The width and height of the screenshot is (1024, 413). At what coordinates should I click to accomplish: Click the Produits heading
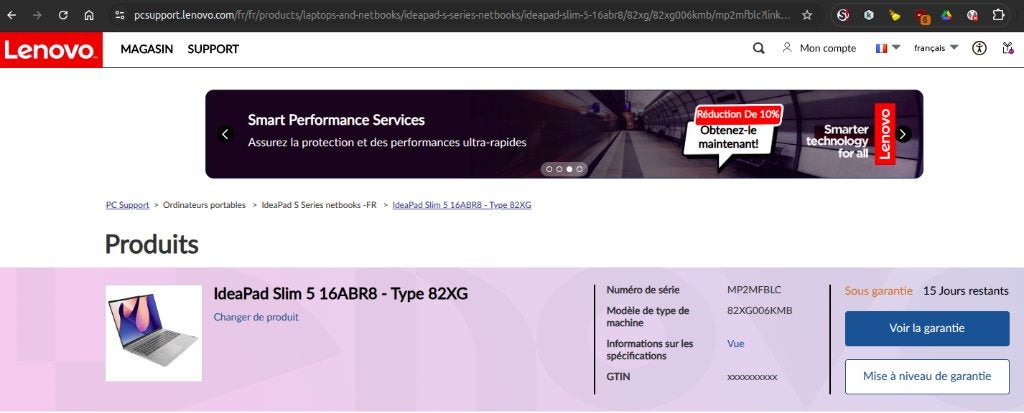point(152,244)
